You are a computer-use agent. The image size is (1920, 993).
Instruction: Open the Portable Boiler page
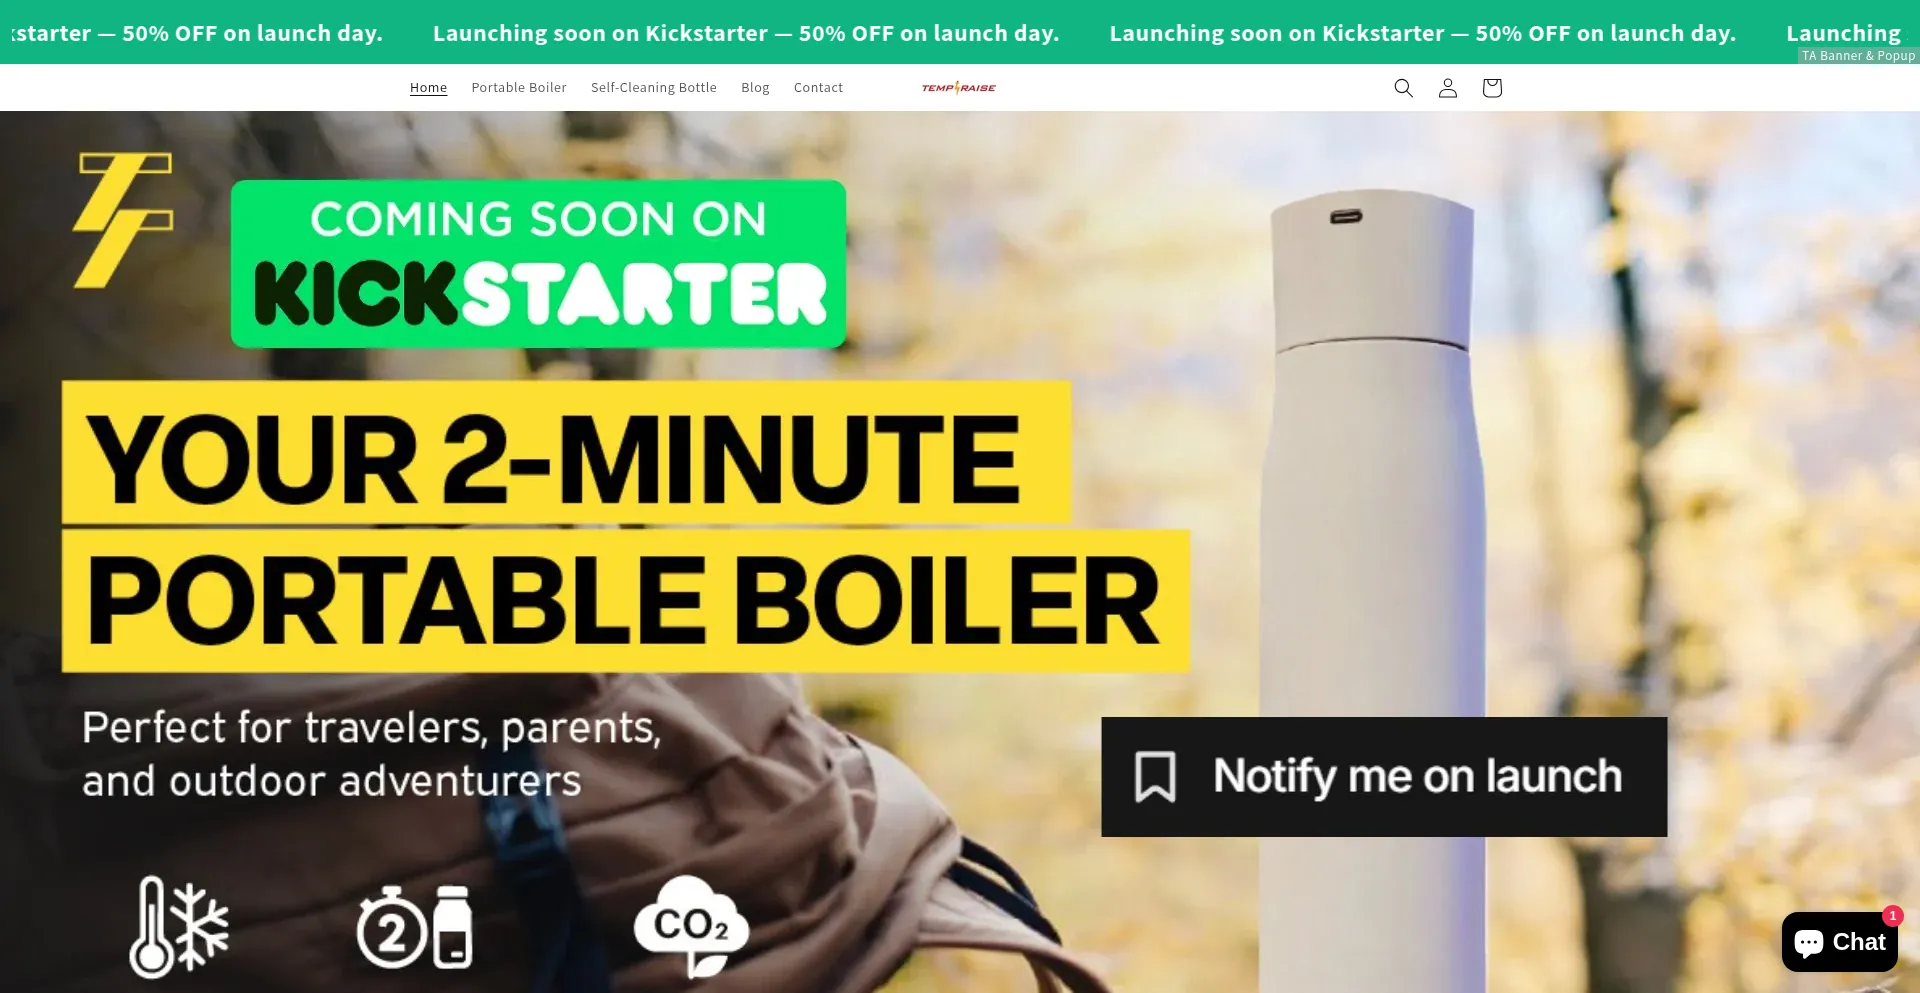tap(519, 88)
